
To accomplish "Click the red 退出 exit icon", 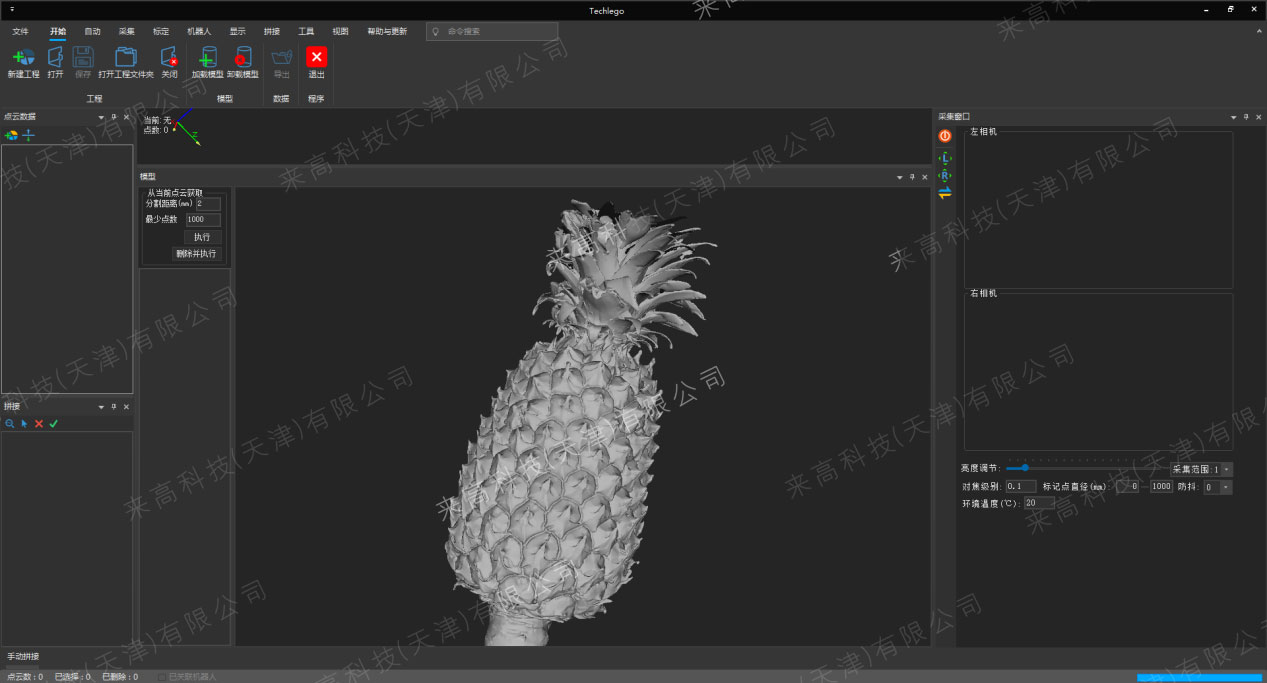I will tap(316, 57).
